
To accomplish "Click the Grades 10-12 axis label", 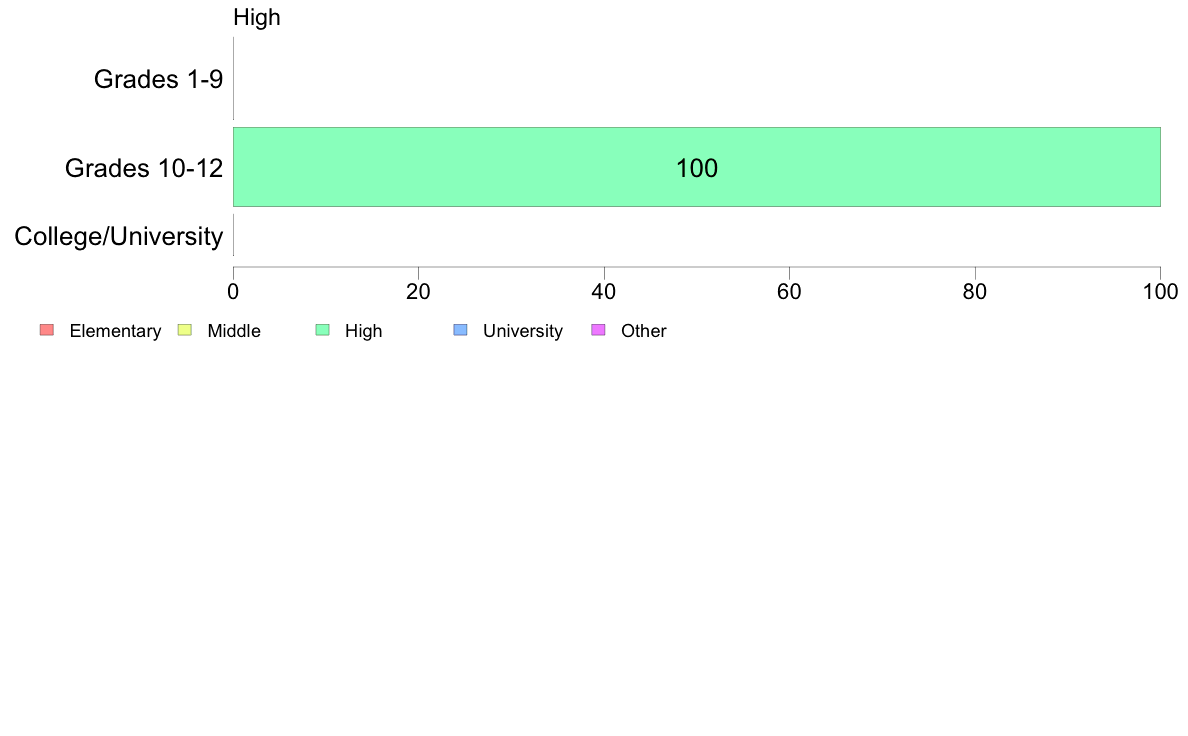I will [x=144, y=168].
